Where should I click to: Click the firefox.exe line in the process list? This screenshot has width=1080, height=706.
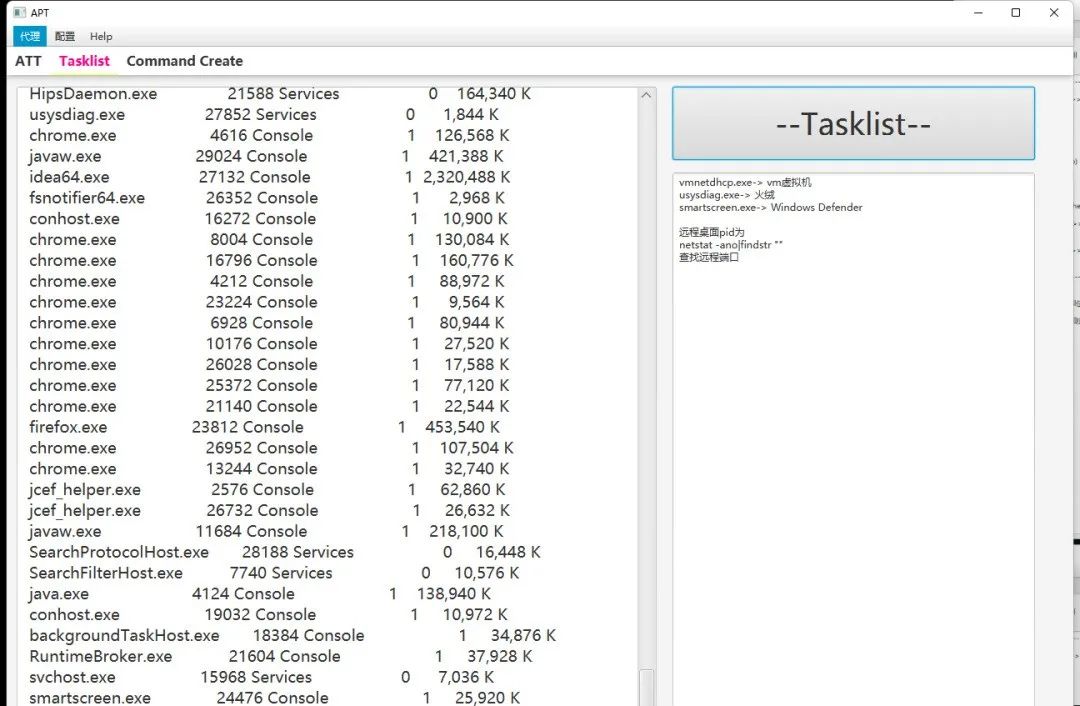coord(264,427)
